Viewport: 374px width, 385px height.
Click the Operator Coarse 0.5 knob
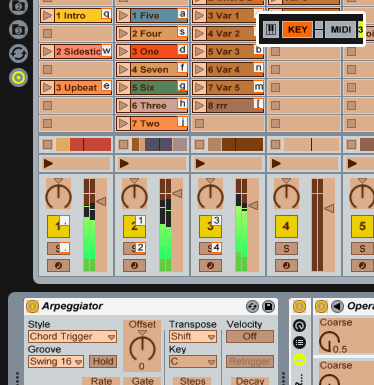coord(329,341)
